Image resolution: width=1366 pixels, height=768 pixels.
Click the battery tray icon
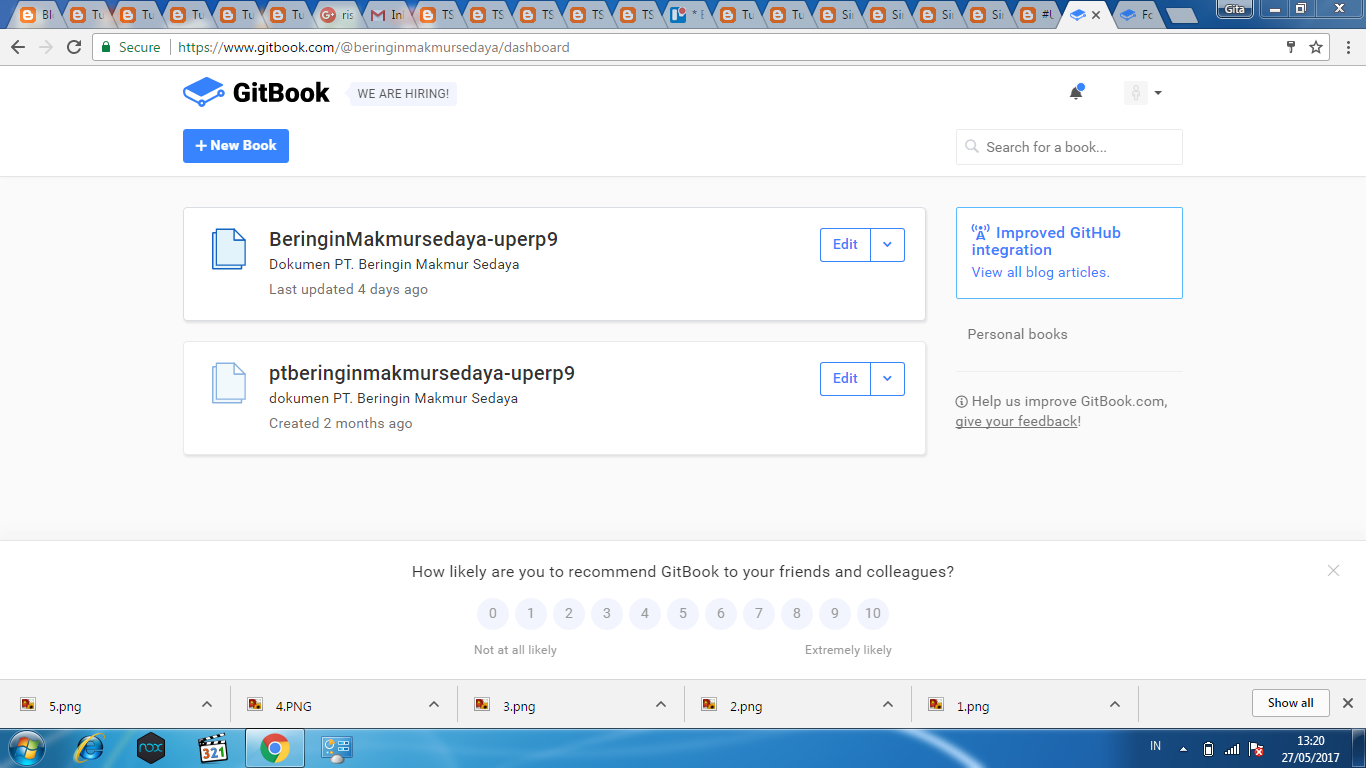pyautogui.click(x=1208, y=748)
